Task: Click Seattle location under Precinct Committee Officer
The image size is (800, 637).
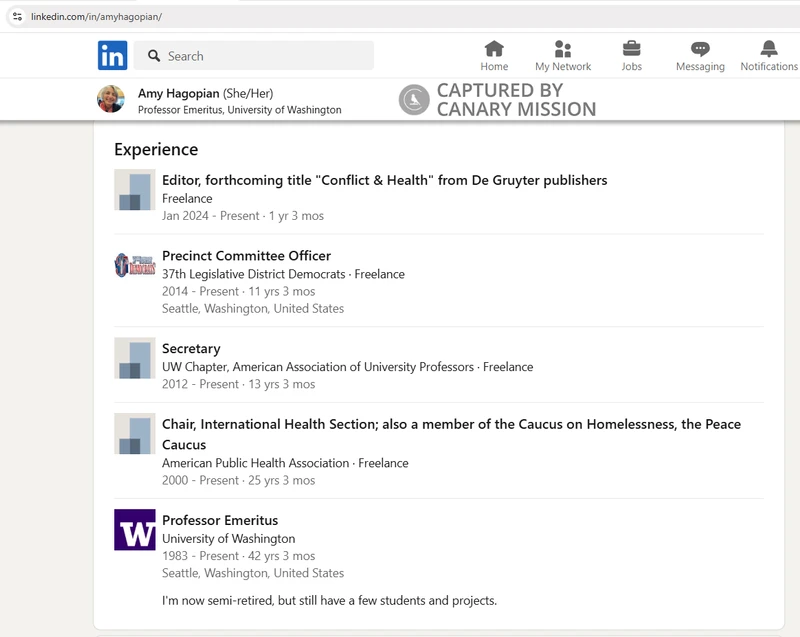Action: (253, 309)
